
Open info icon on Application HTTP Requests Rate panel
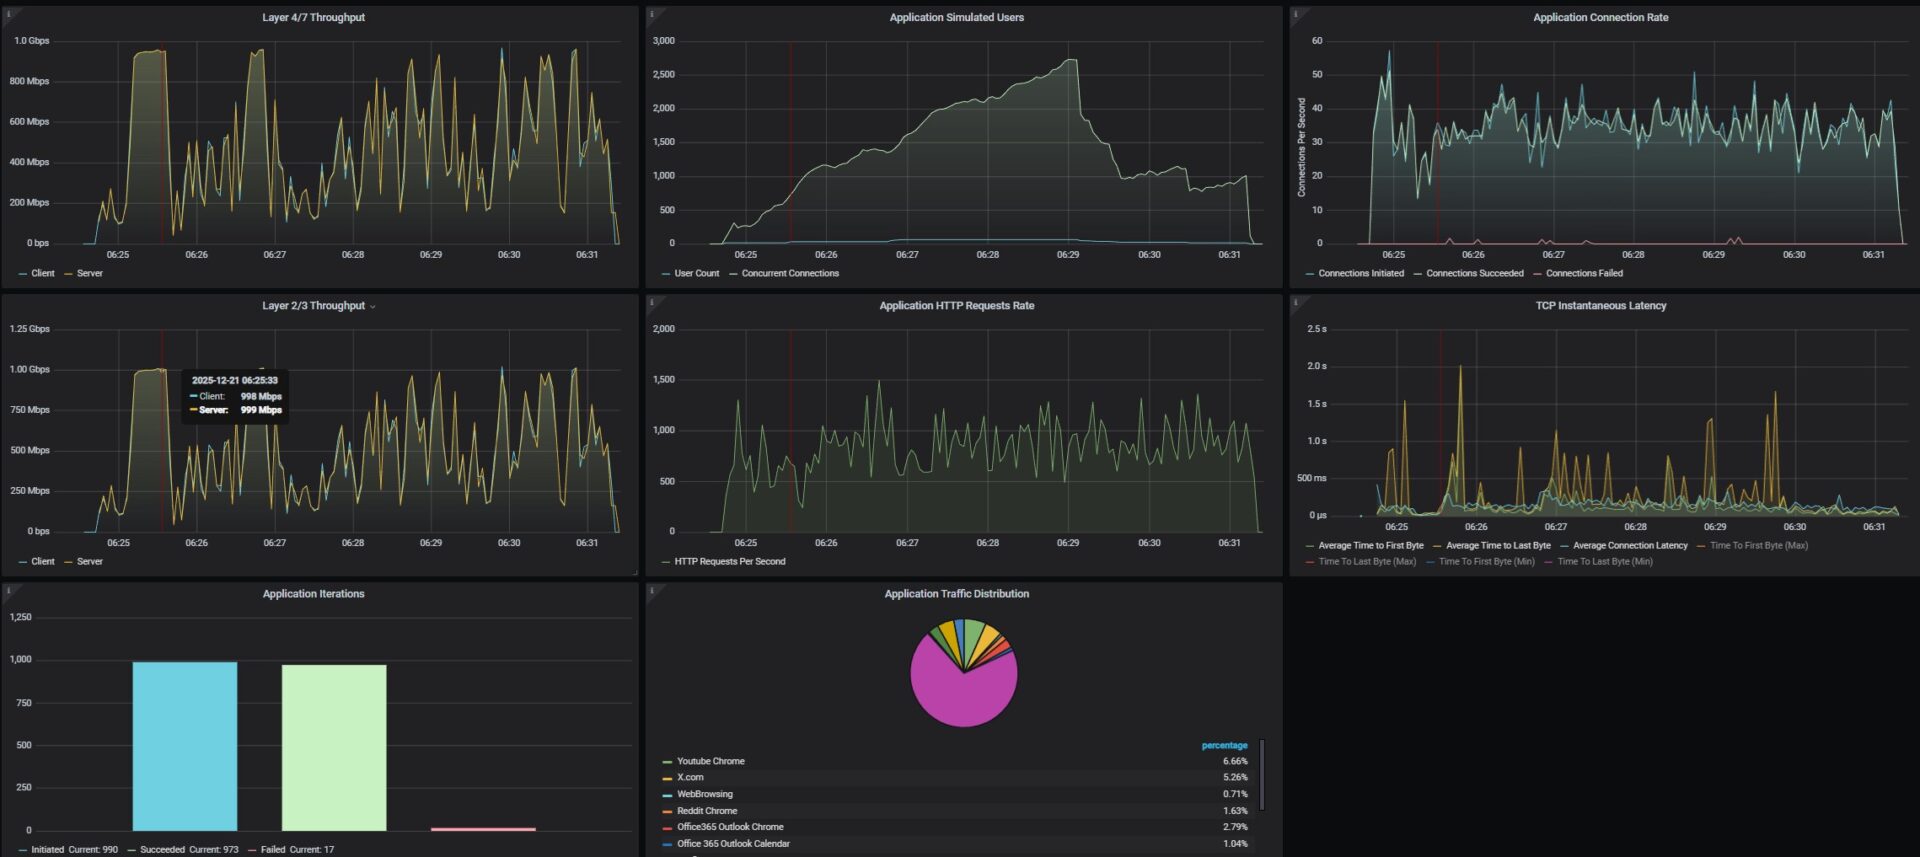pyautogui.click(x=652, y=301)
